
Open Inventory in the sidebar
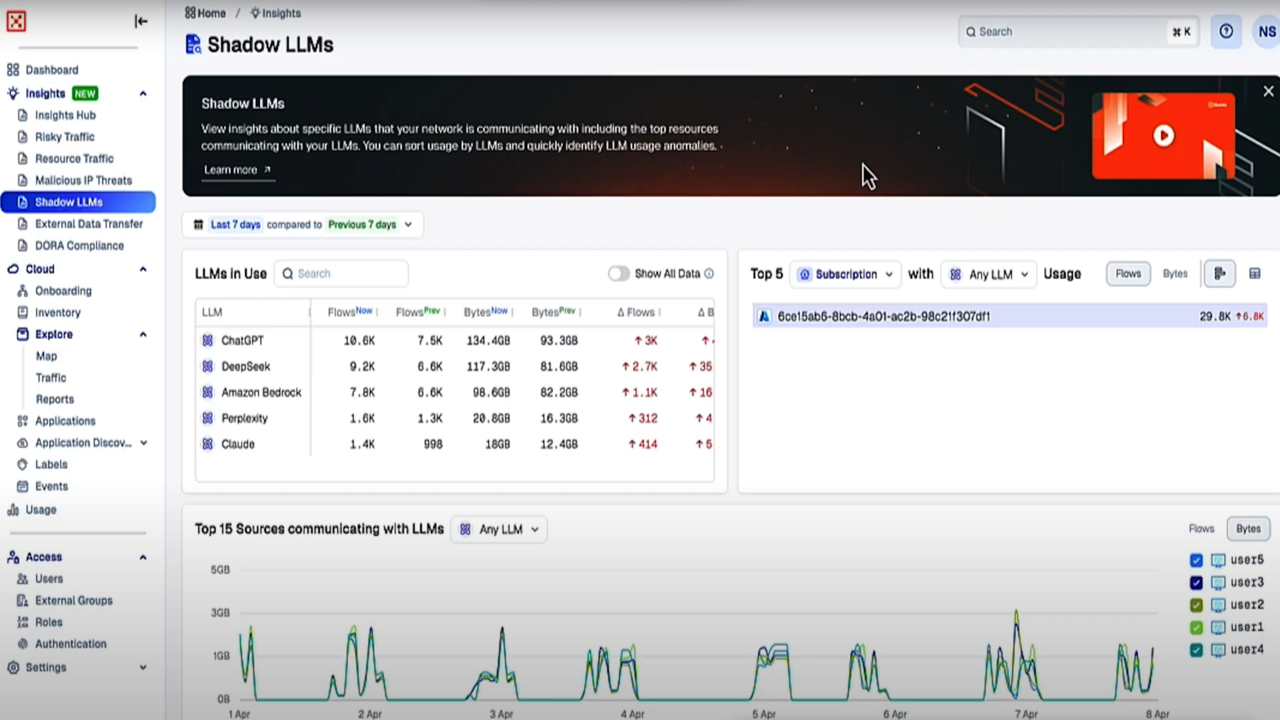(58, 313)
